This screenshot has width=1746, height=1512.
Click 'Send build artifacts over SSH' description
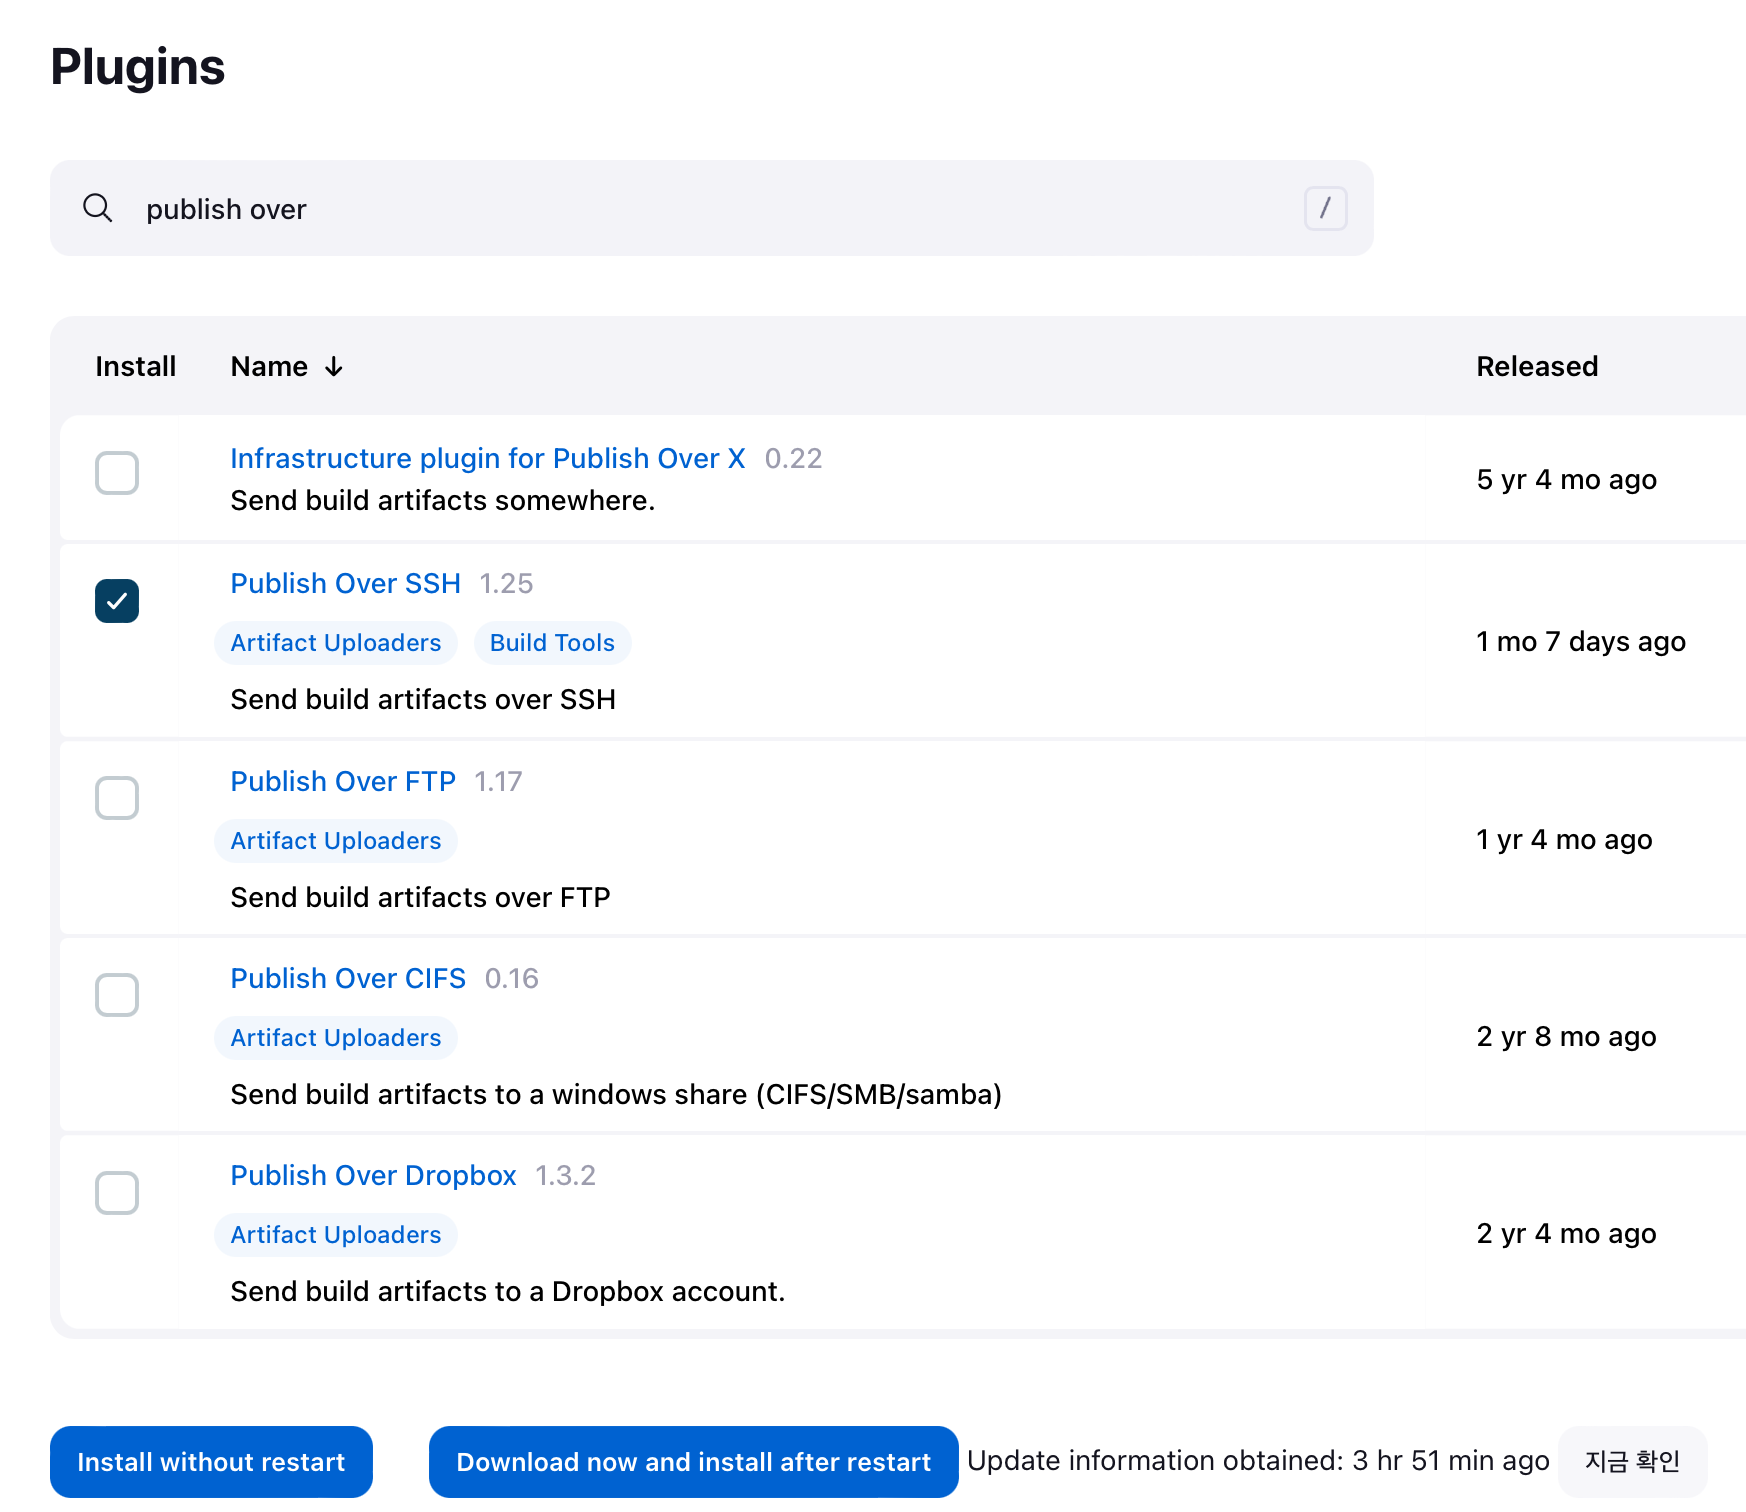(423, 699)
